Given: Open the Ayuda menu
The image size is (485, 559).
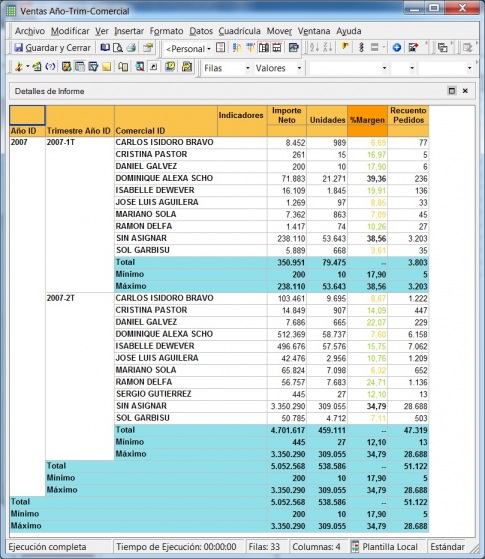Looking at the screenshot, I should coord(349,31).
